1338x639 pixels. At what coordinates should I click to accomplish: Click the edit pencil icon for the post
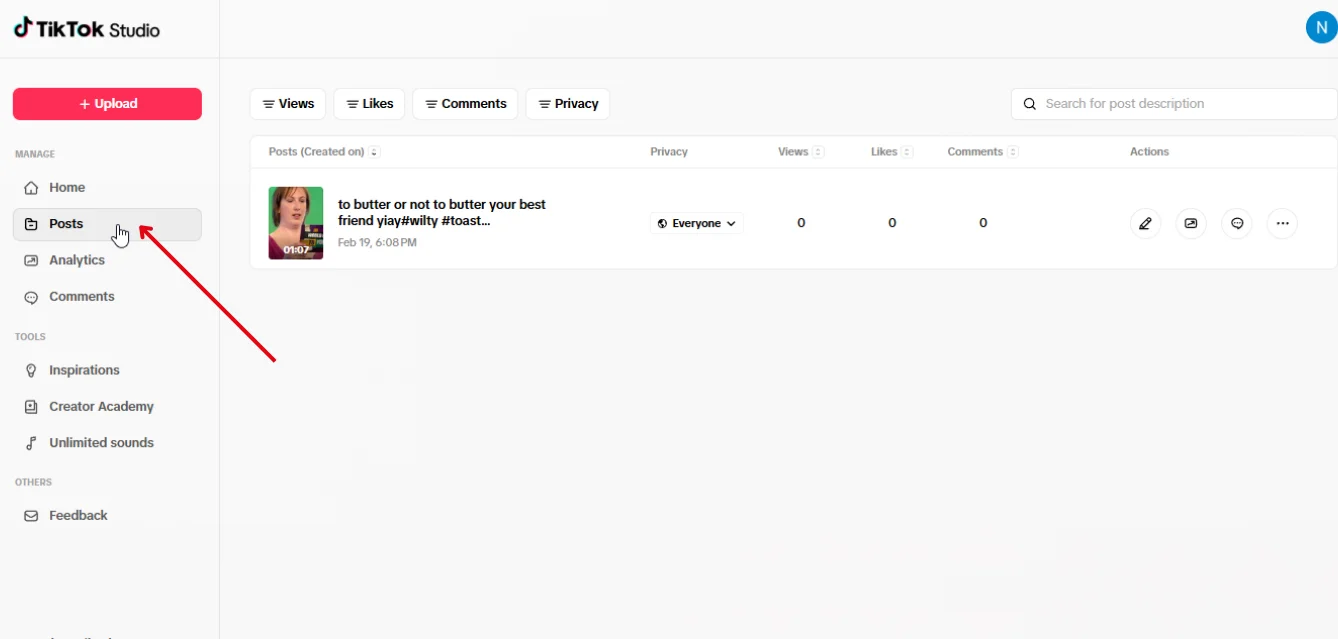pyautogui.click(x=1145, y=223)
